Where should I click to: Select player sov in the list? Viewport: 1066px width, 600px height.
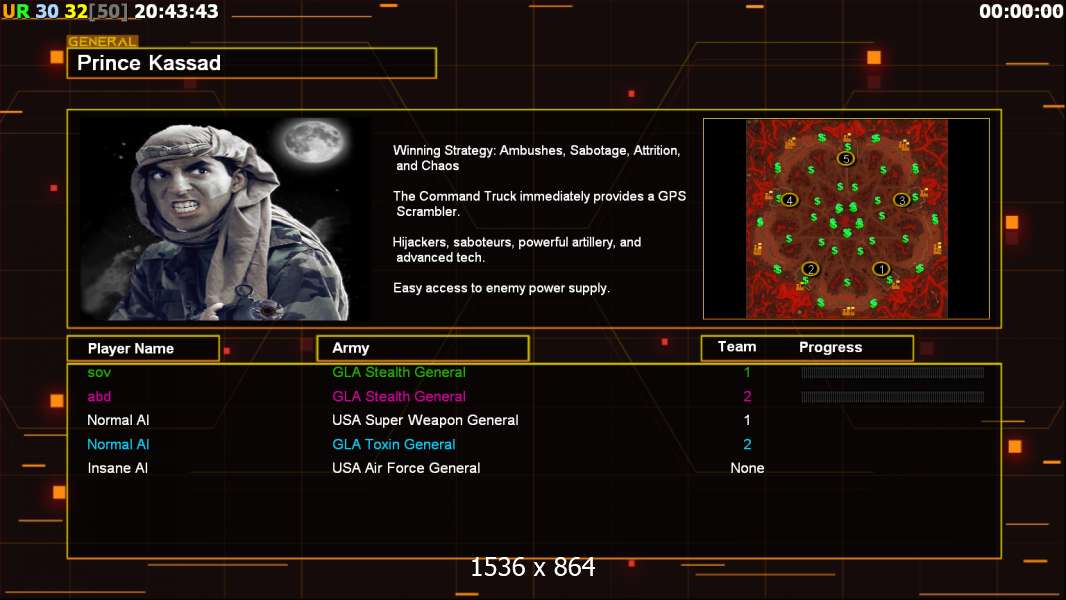point(99,372)
